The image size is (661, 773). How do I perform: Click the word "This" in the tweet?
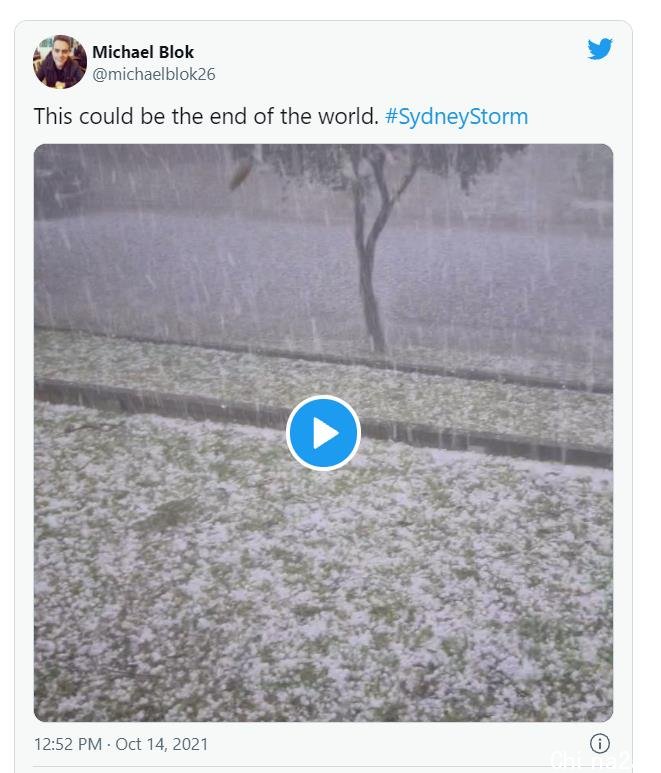pyautogui.click(x=53, y=117)
